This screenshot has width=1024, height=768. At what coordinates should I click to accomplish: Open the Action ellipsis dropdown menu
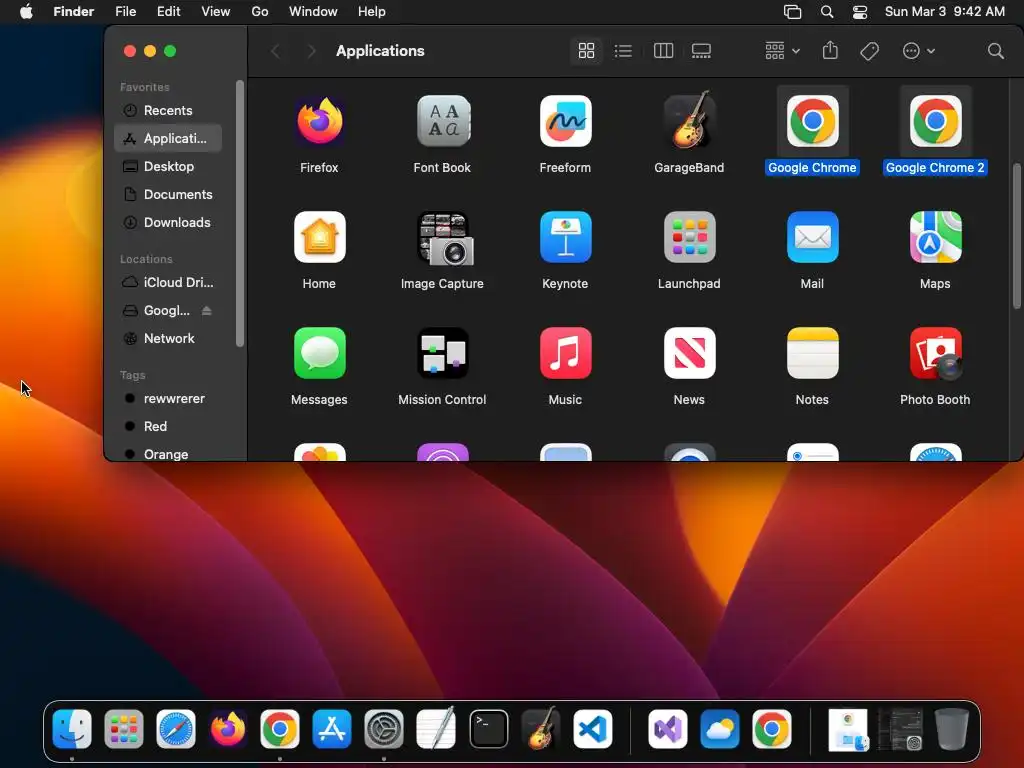[918, 51]
